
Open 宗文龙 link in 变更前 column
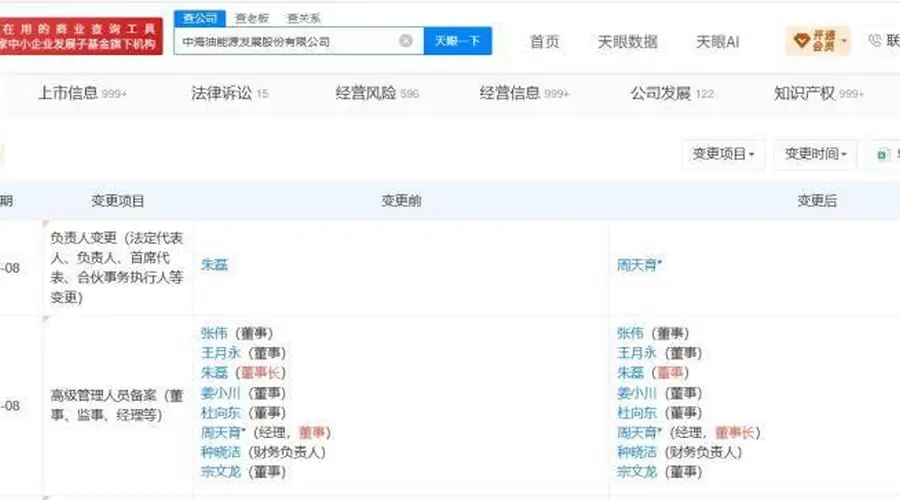point(220,472)
